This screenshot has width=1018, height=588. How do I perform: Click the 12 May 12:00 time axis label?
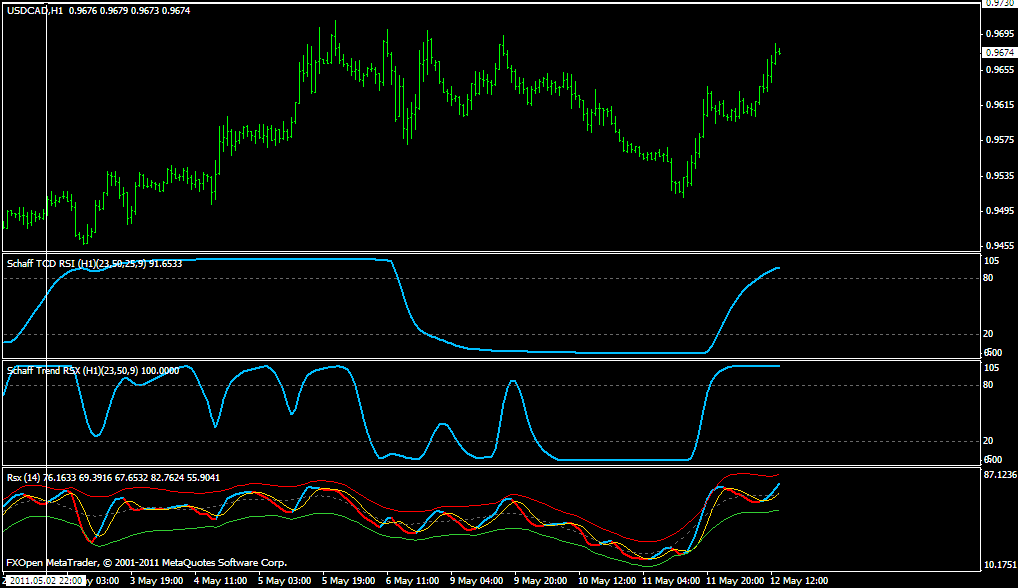[799, 580]
